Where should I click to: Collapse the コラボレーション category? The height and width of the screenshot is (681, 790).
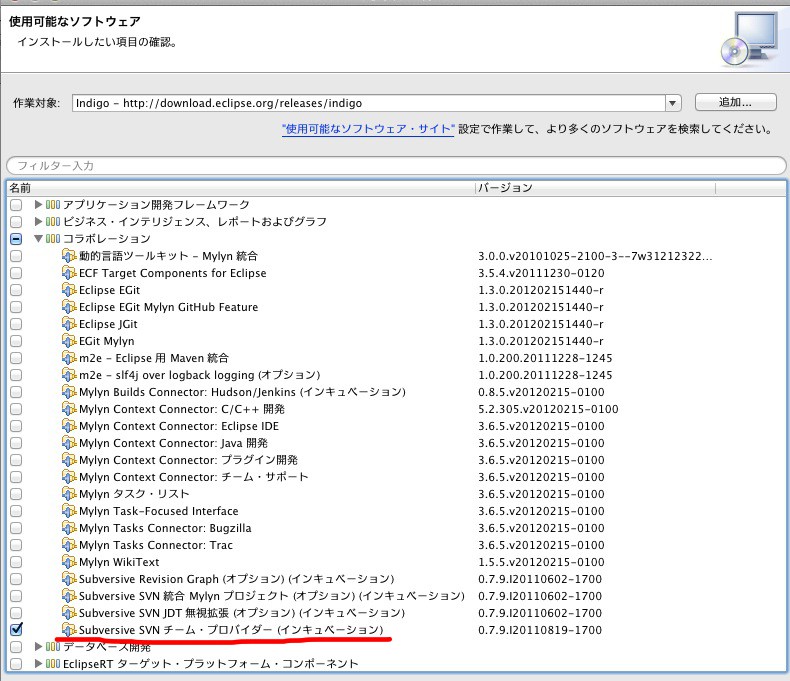click(38, 239)
